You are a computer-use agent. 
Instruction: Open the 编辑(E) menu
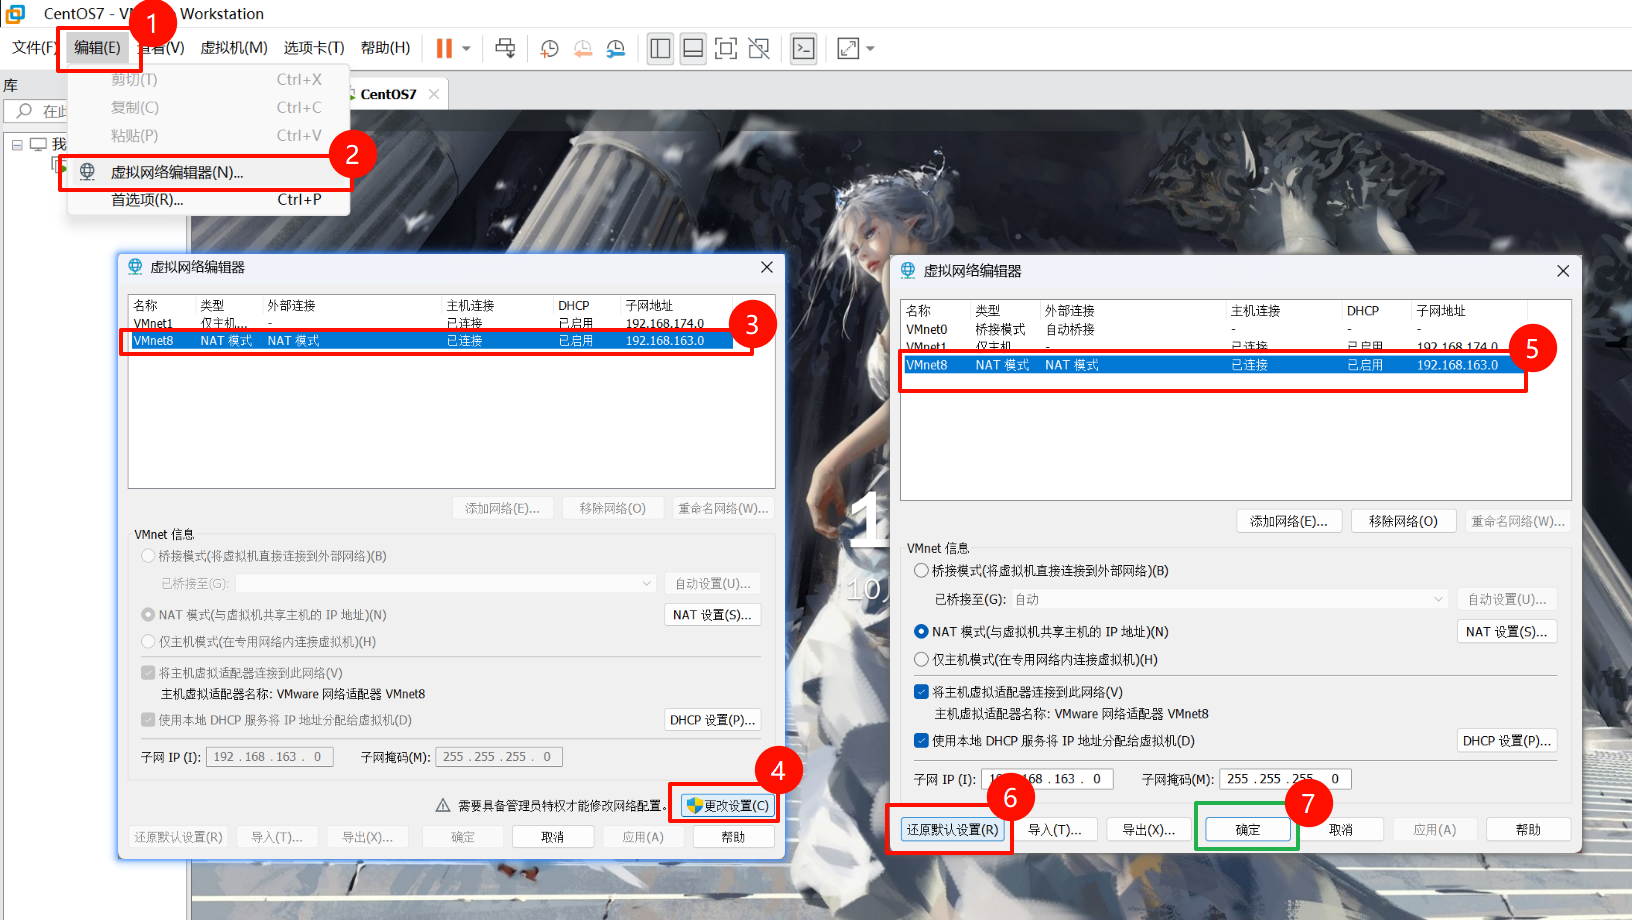coord(97,48)
